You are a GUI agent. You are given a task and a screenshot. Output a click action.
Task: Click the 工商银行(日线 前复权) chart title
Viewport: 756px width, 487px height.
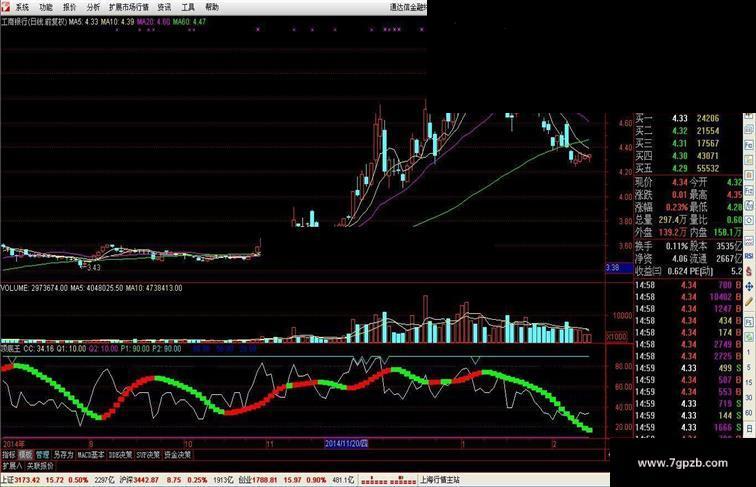[x=34, y=22]
